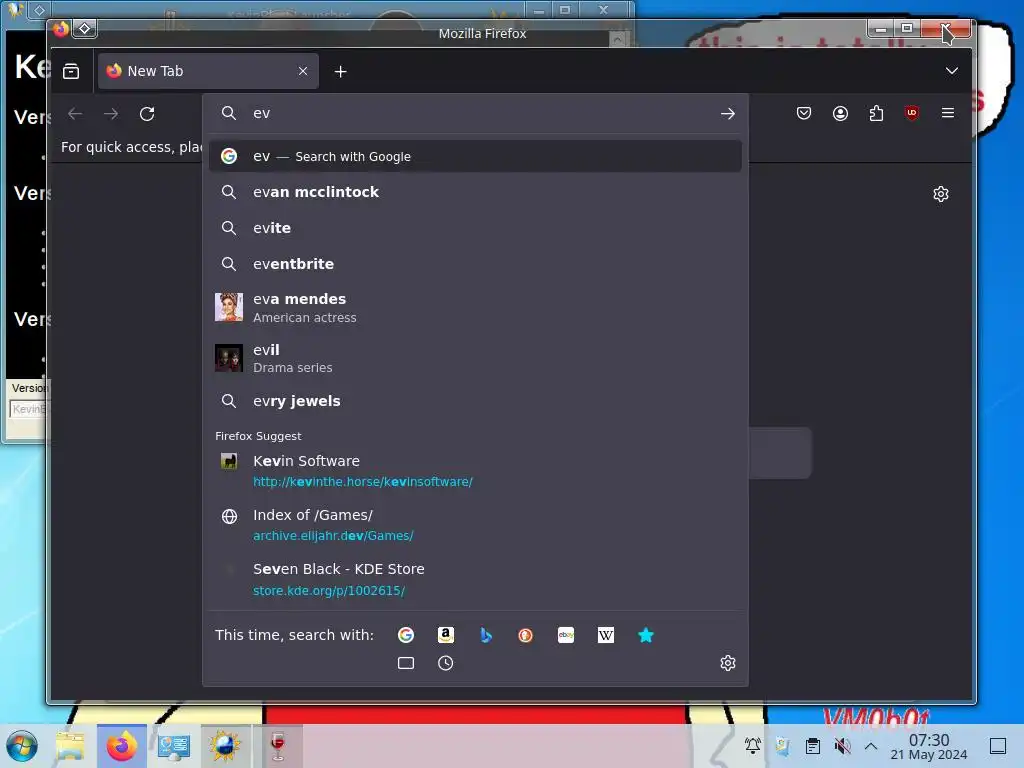Open the Firefox hamburger application menu
The height and width of the screenshot is (768, 1024).
948,113
